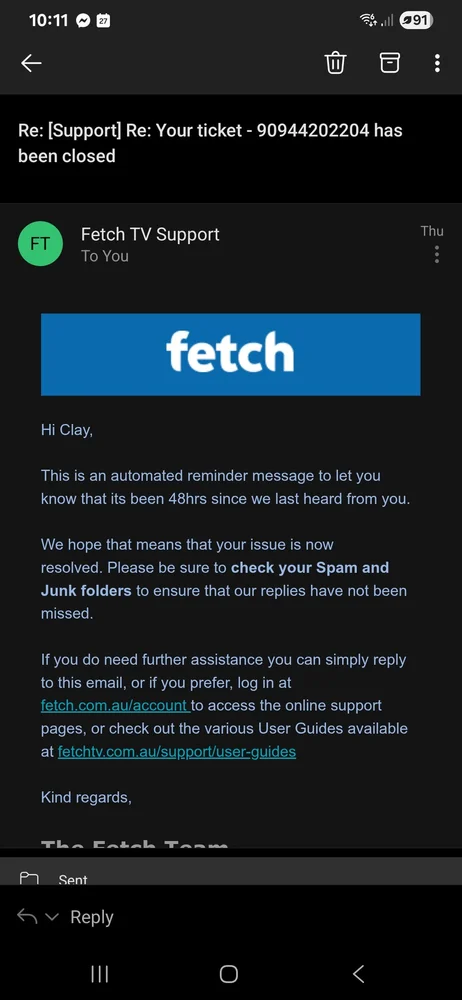Viewport: 462px width, 1000px height.
Task: Tap the reply arrow icon
Action: (27, 916)
